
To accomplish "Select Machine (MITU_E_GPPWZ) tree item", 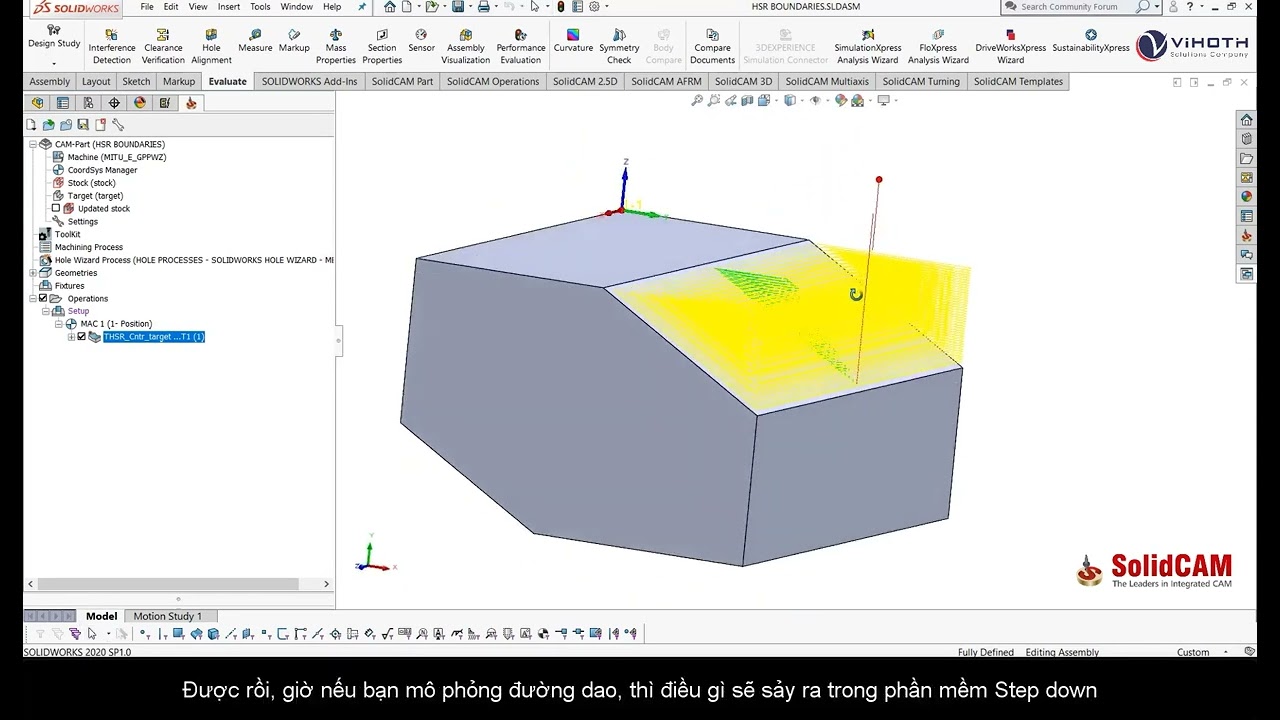I will click(x=110, y=157).
